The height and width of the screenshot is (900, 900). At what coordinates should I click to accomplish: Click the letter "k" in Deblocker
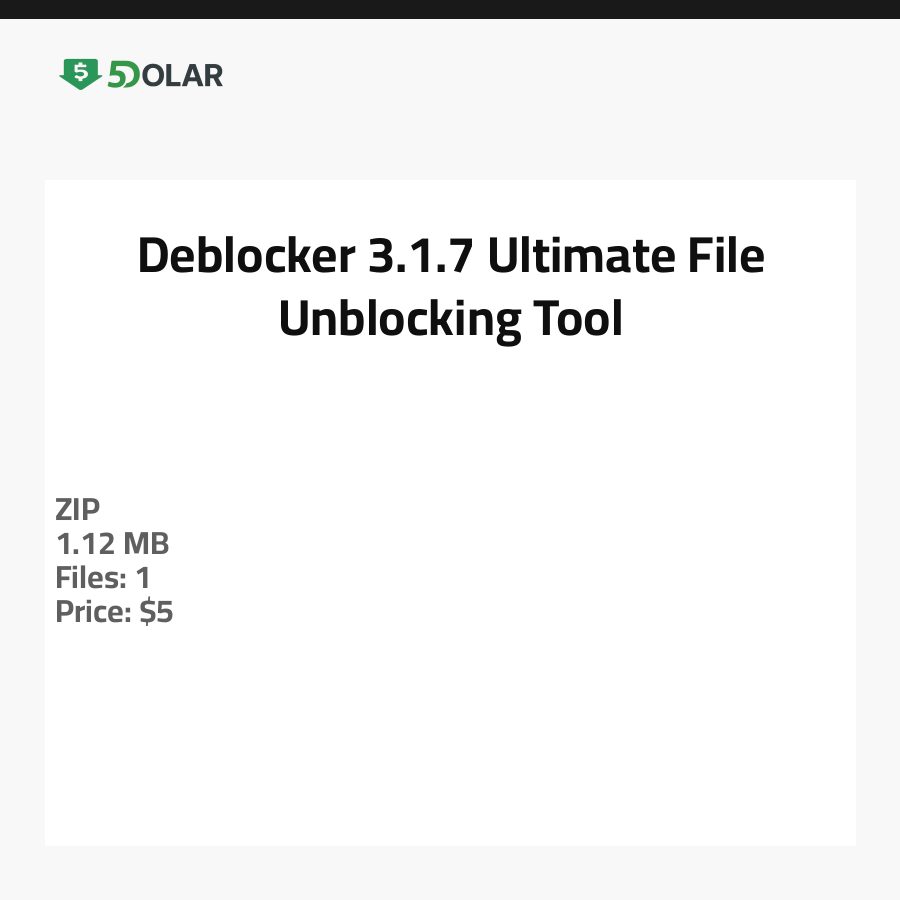click(299, 256)
